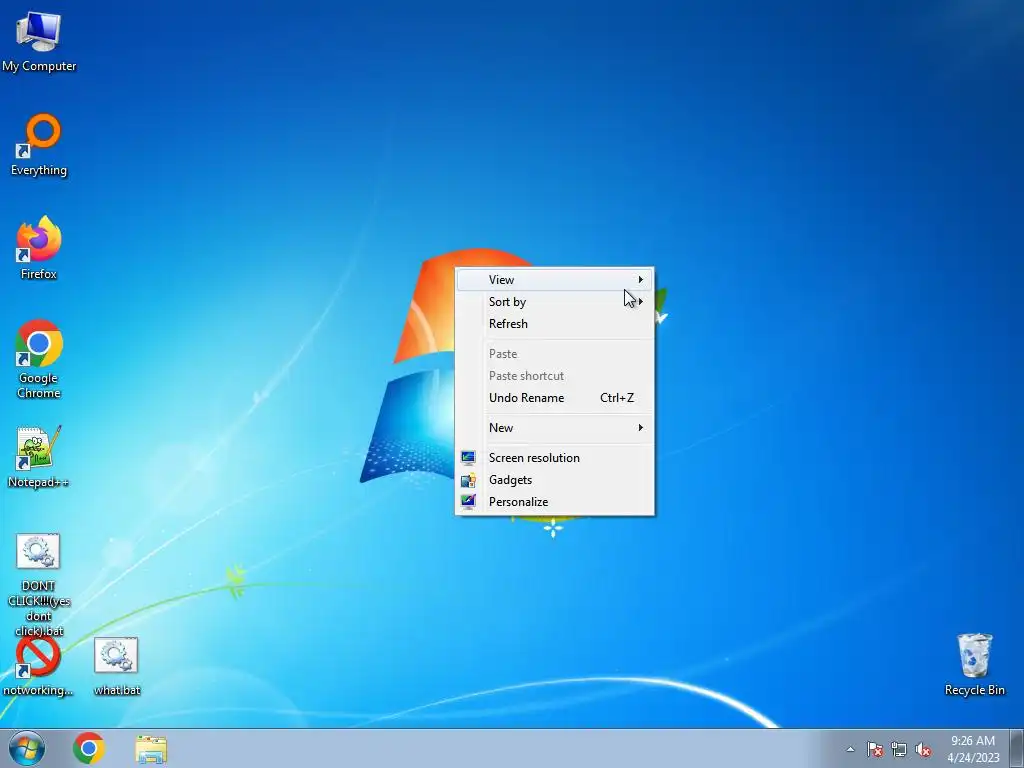The height and width of the screenshot is (768, 1024).
Task: Click the network status tray icon
Action: point(899,749)
